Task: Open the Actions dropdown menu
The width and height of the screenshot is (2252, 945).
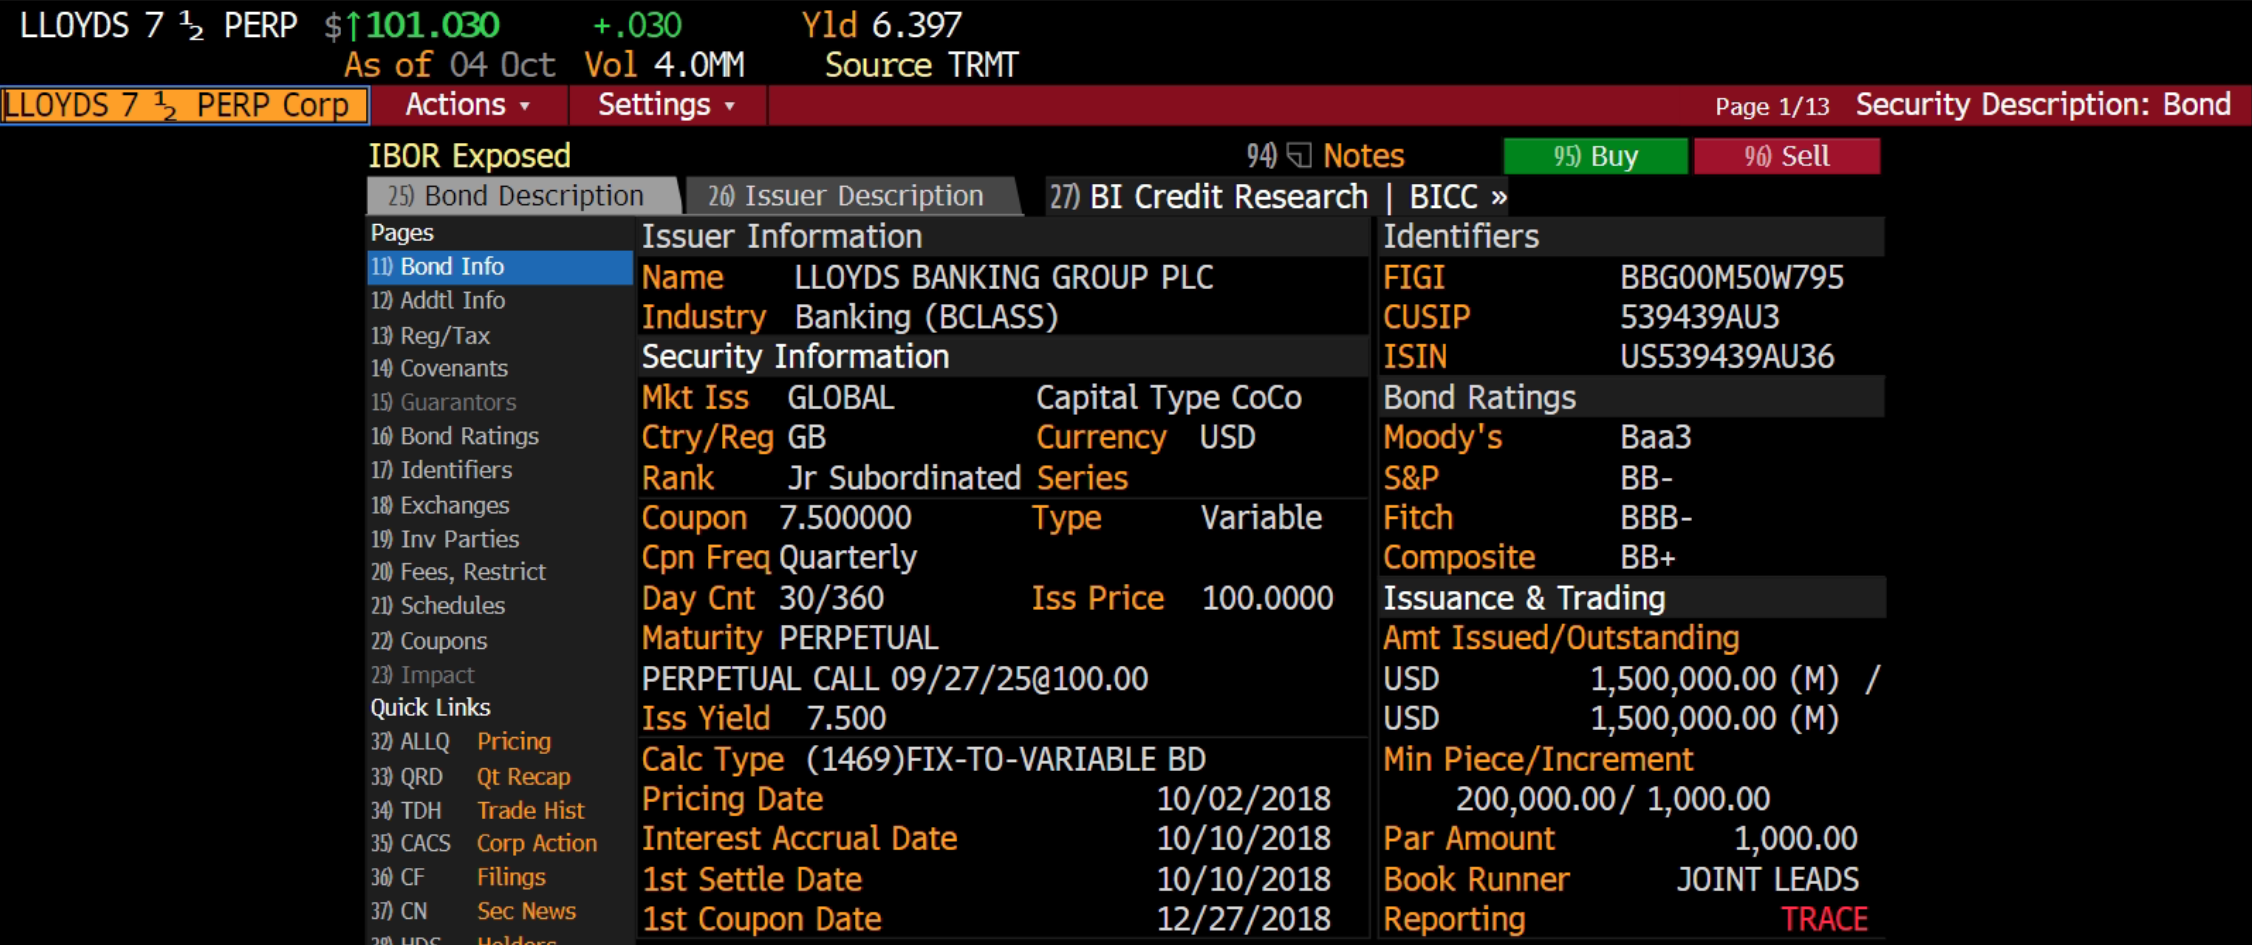Action: pos(468,105)
